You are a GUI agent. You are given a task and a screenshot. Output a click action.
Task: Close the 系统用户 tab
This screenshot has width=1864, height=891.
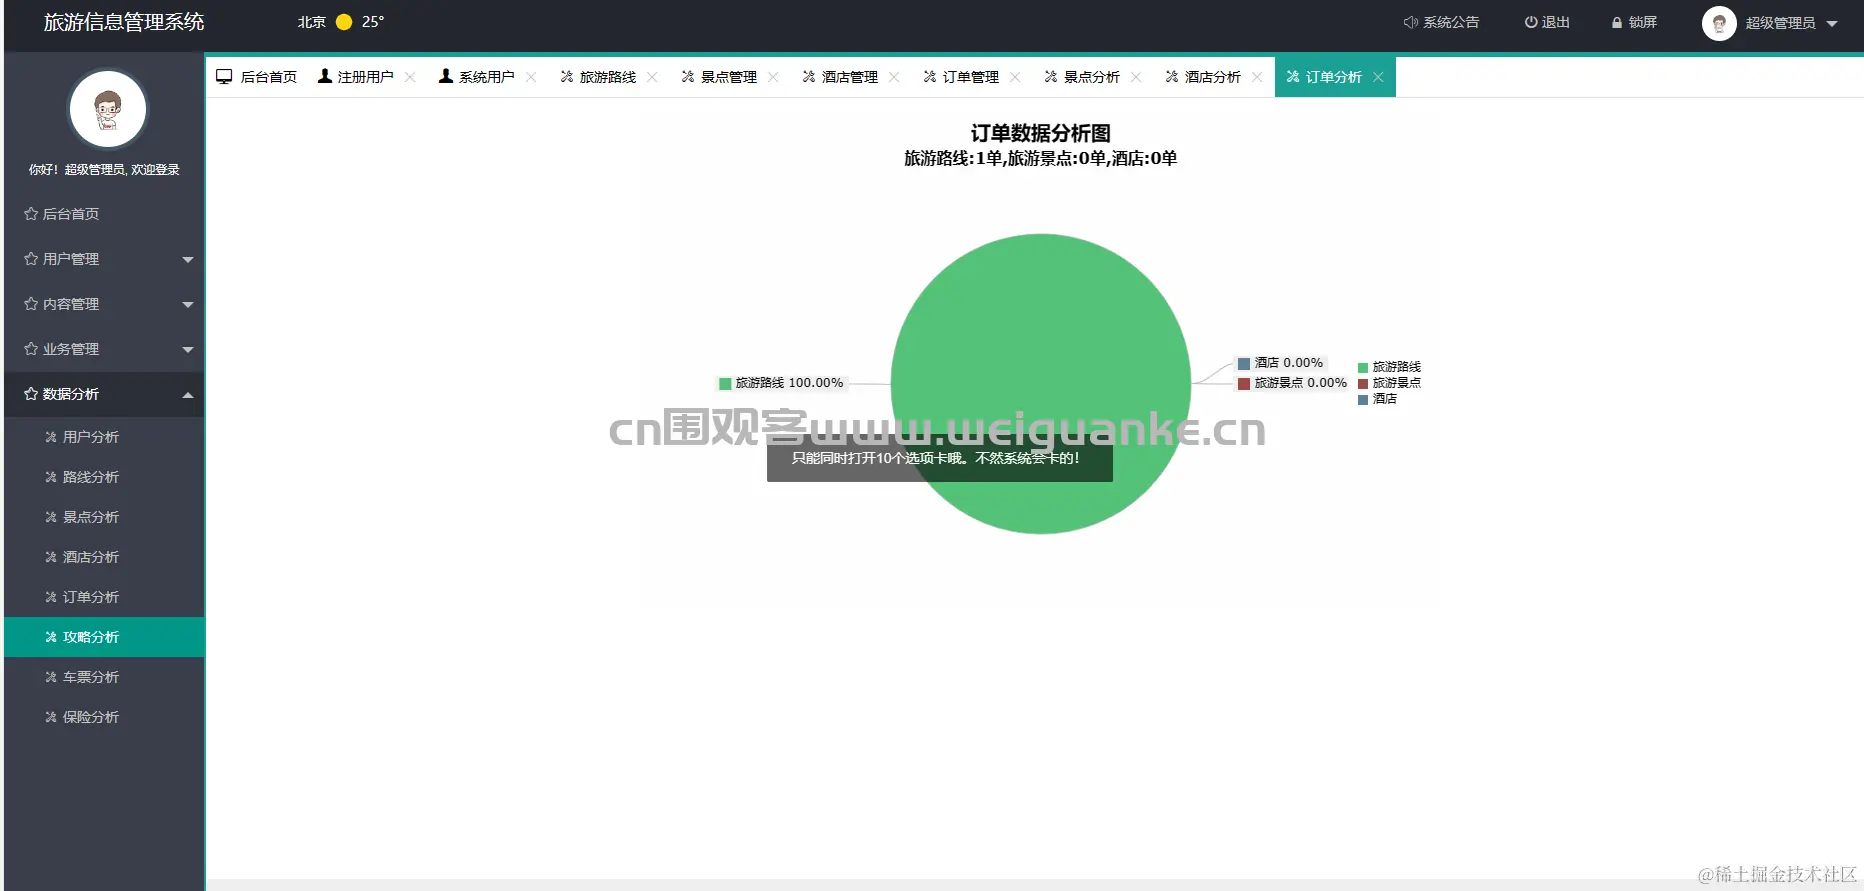pyautogui.click(x=531, y=77)
